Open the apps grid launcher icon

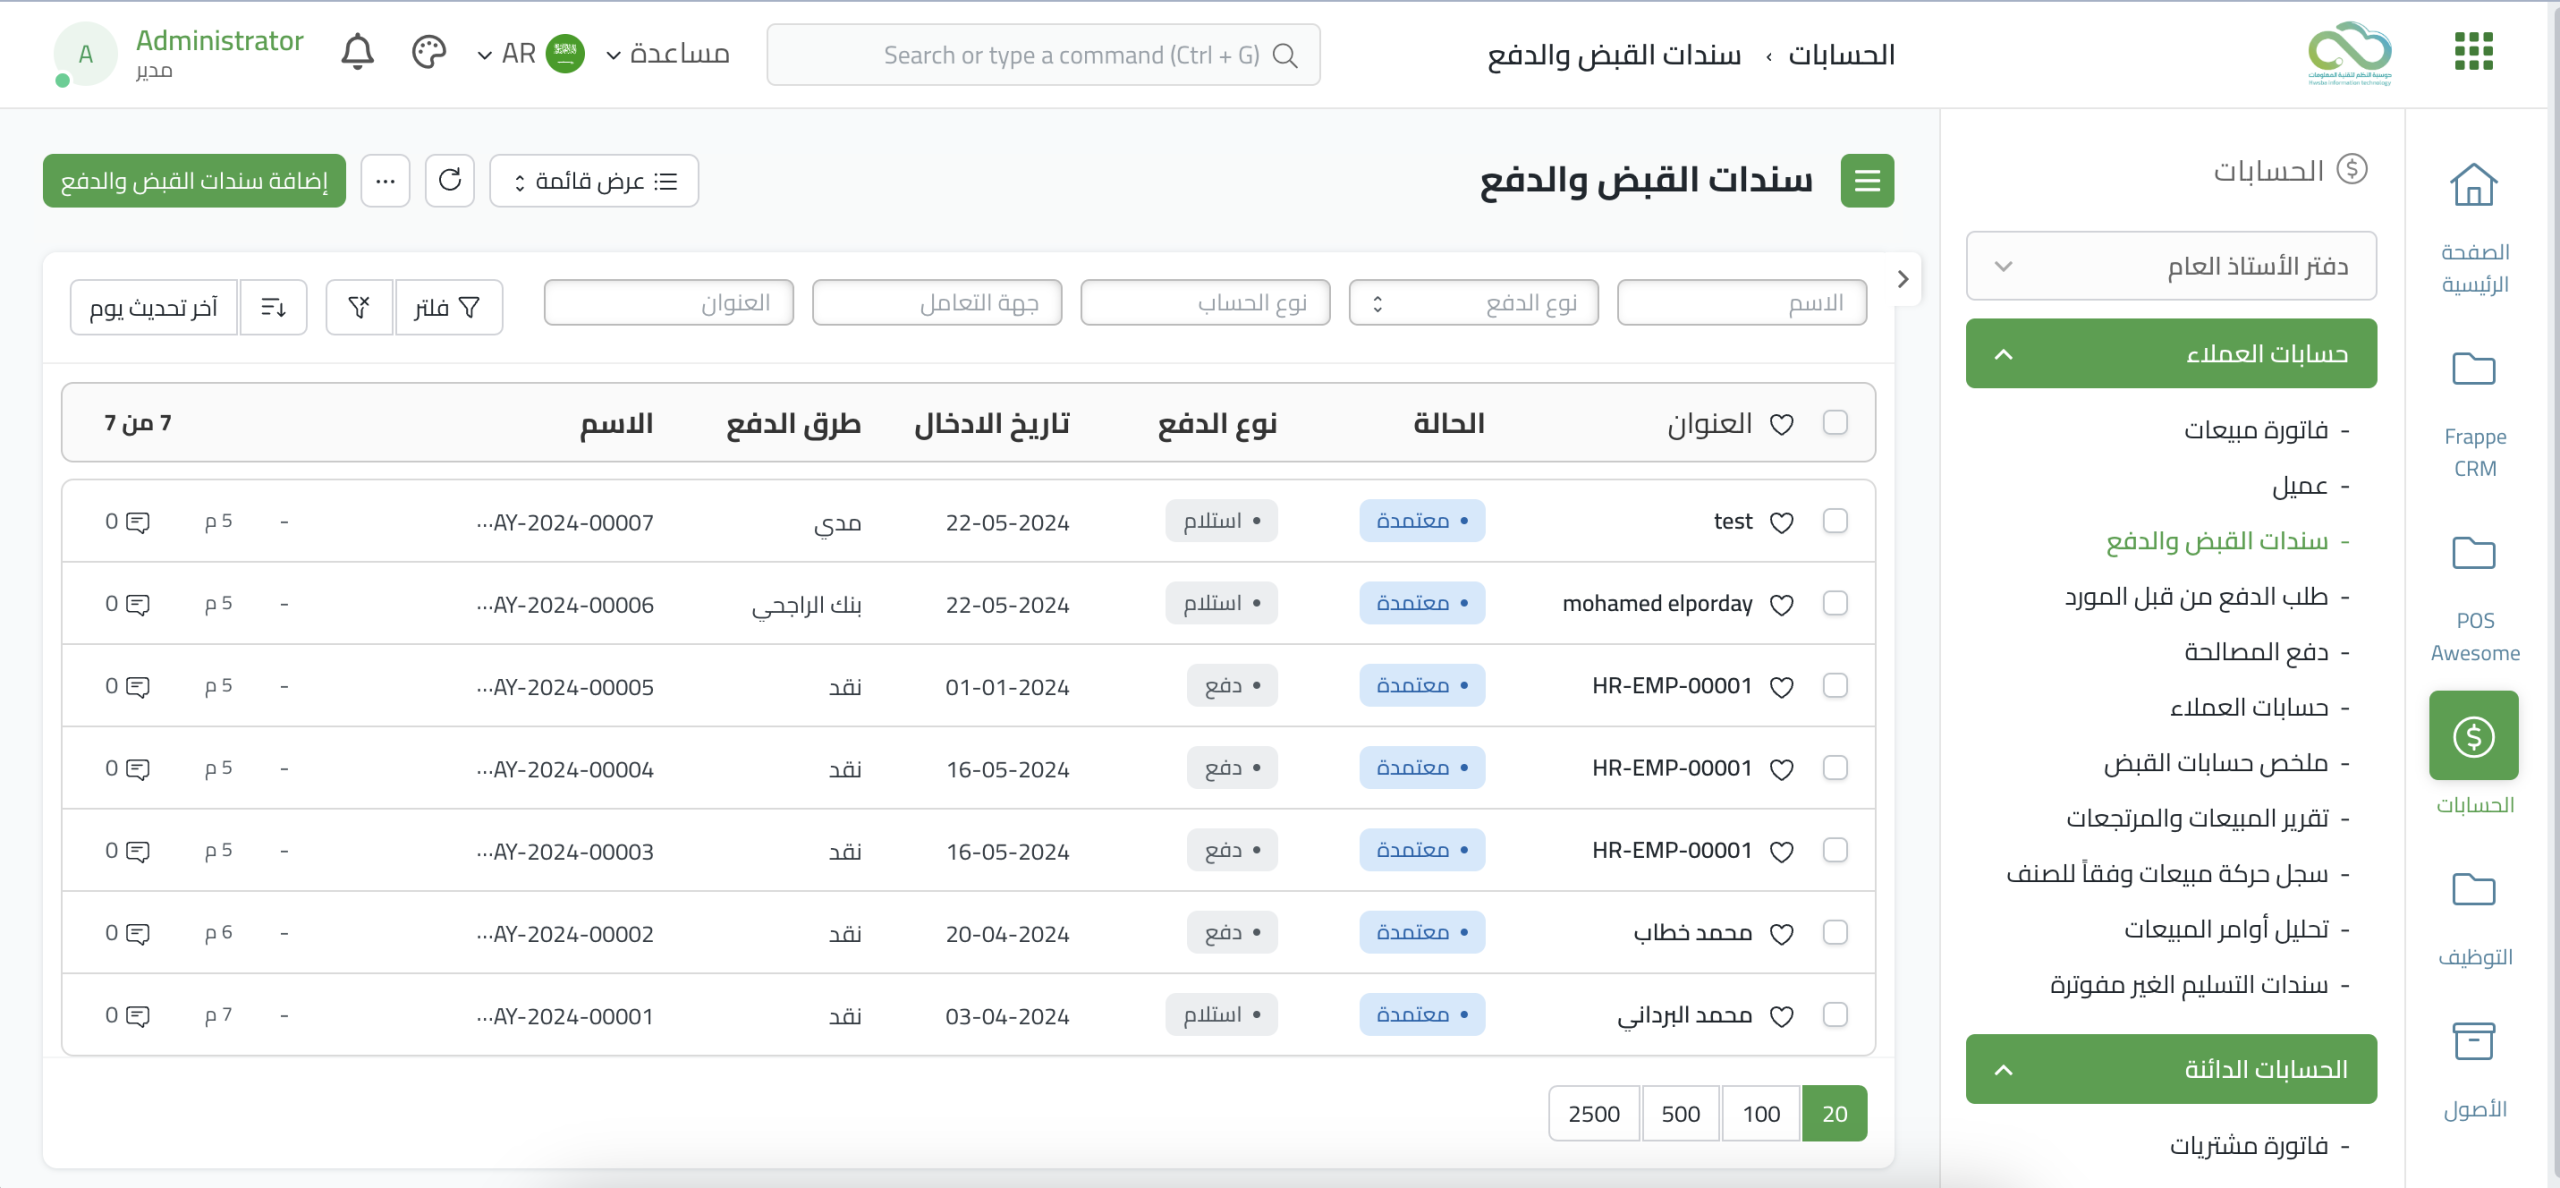[2473, 52]
